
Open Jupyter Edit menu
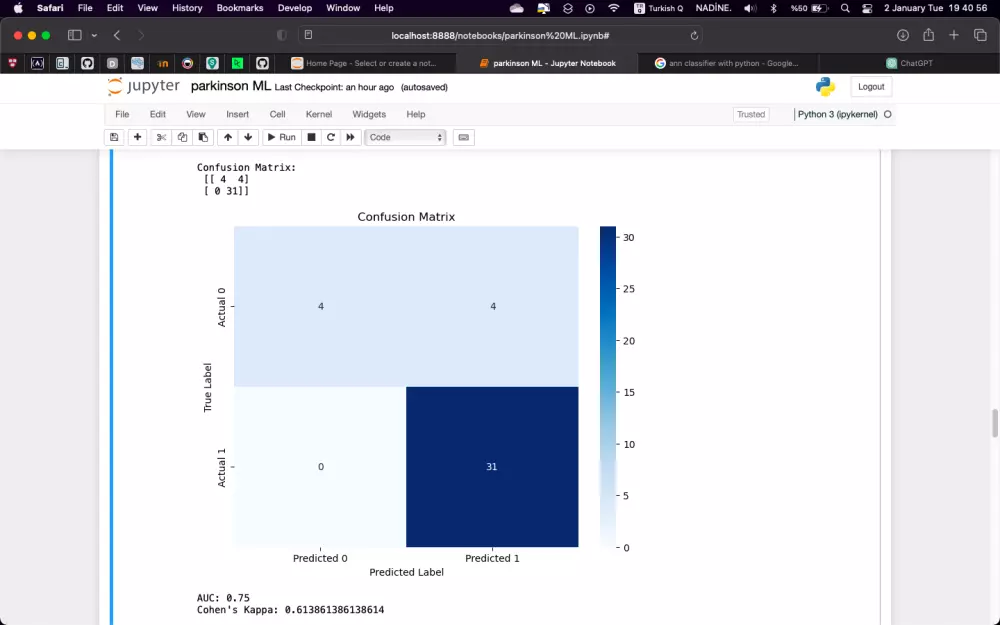[x=158, y=114]
